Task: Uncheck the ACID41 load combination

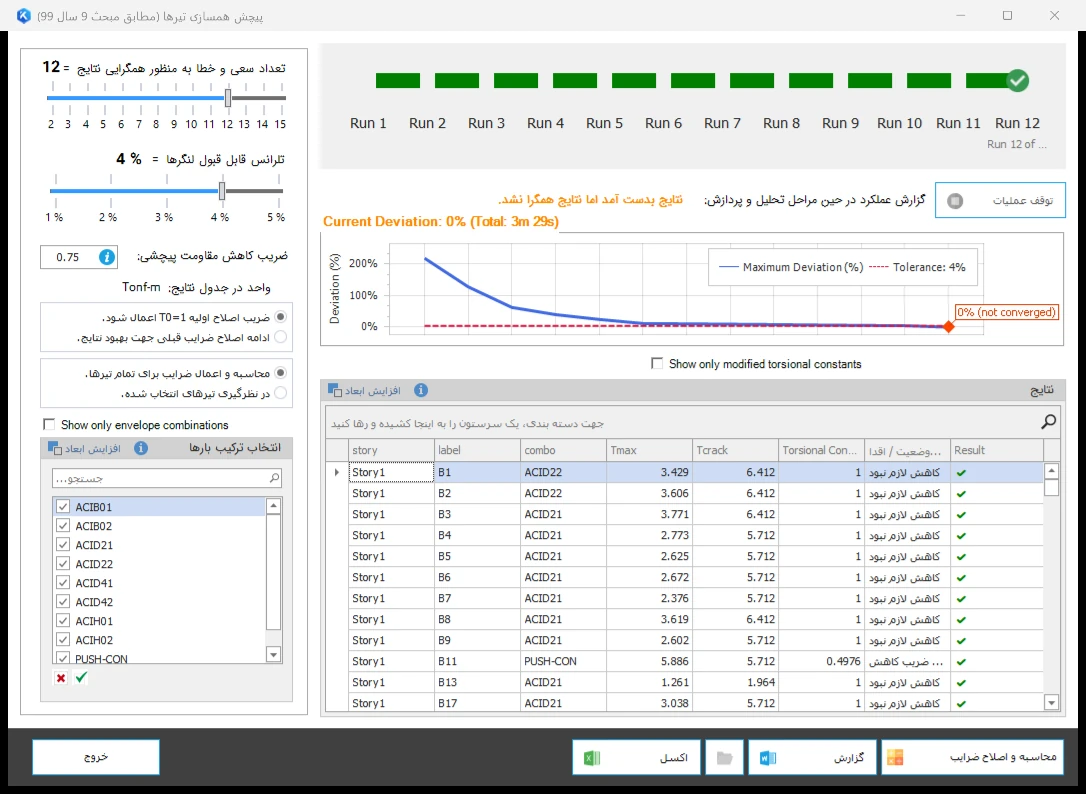Action: click(63, 583)
